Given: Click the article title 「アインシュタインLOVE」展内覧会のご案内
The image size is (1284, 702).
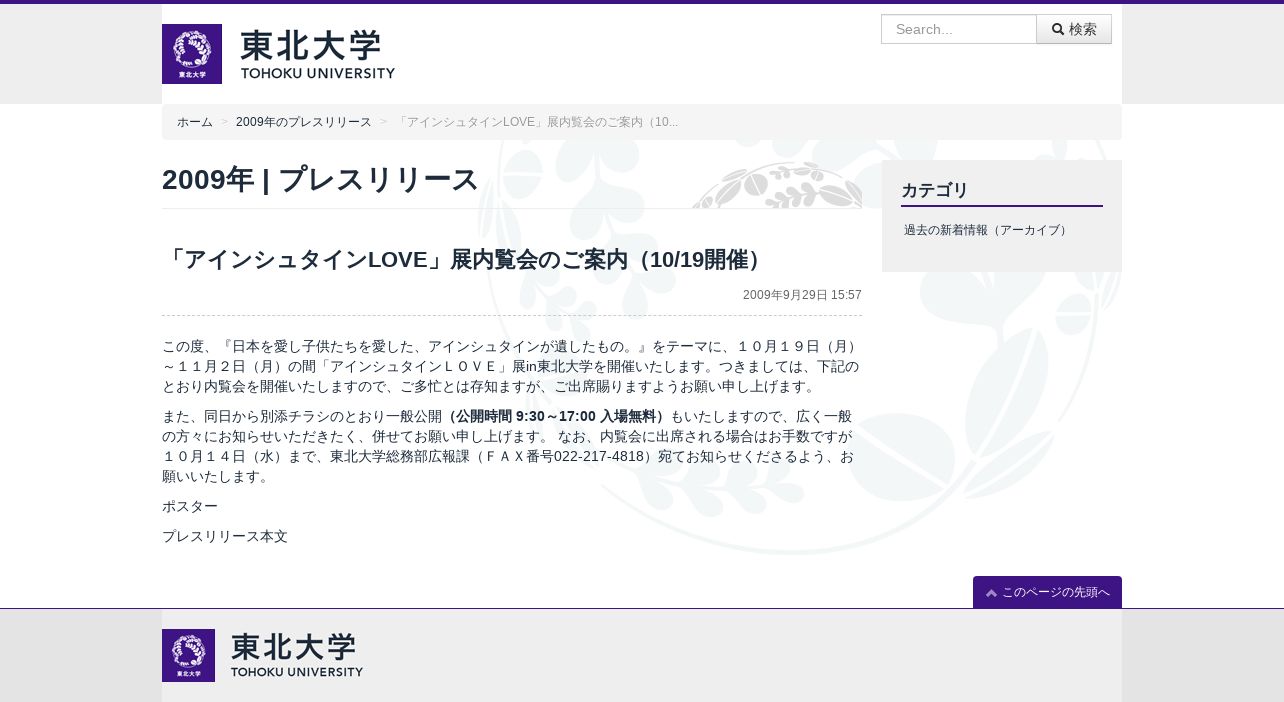Looking at the screenshot, I should pyautogui.click(x=466, y=259).
